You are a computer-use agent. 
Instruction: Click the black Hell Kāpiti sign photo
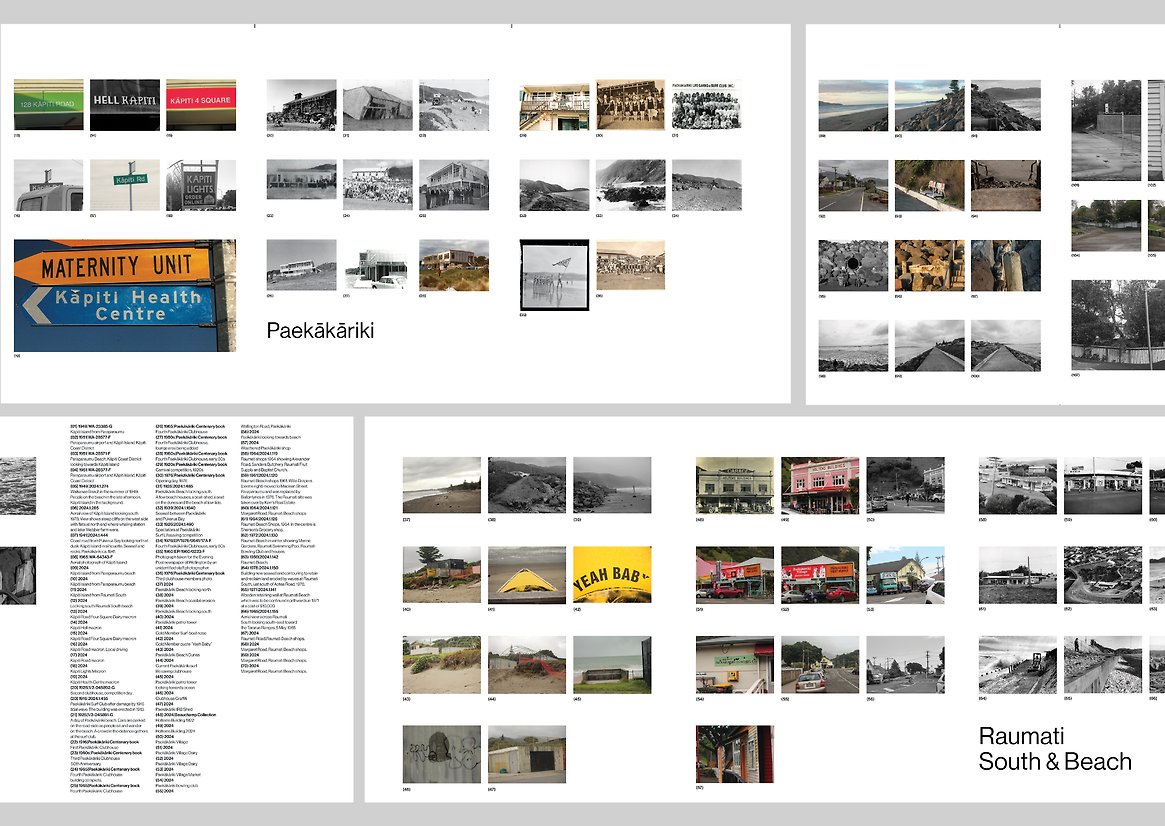125,105
